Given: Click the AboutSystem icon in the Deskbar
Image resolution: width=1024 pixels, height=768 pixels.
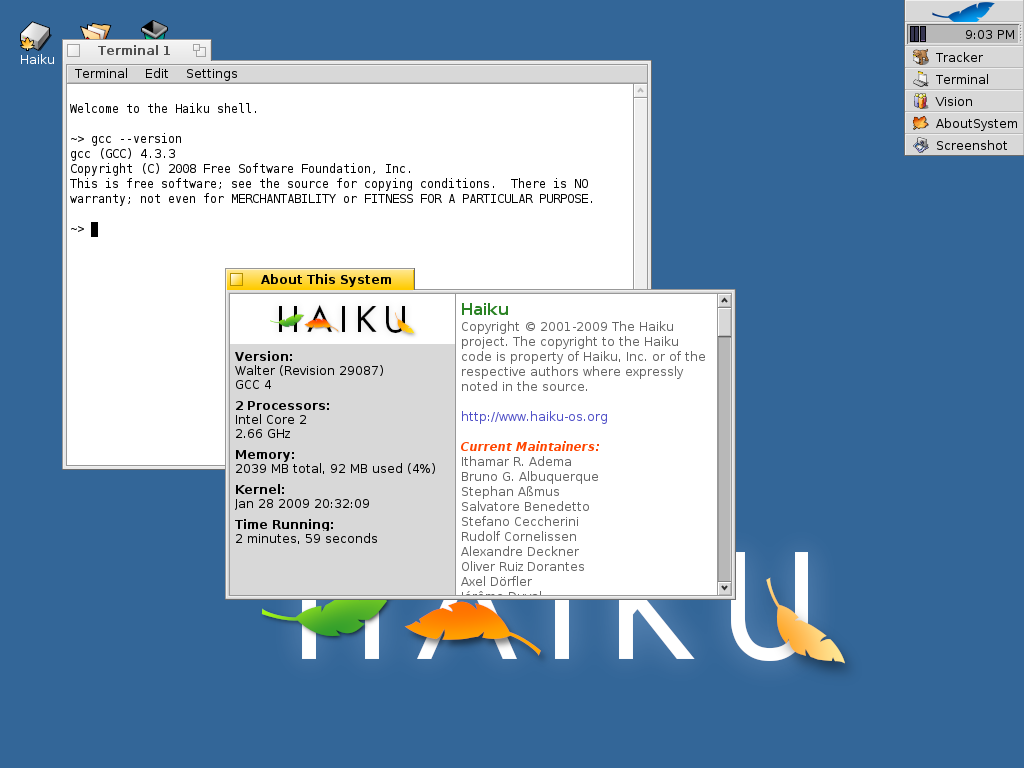Looking at the screenshot, I should click(x=921, y=123).
